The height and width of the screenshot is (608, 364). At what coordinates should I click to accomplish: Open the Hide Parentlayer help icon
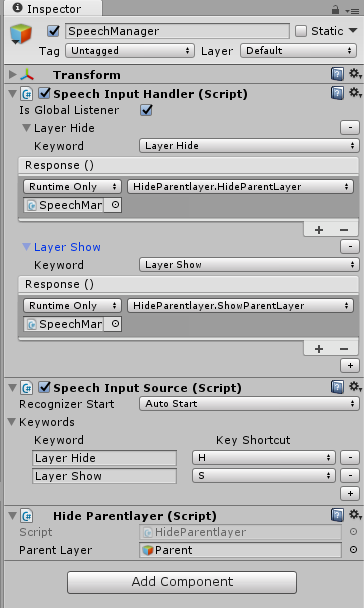click(337, 515)
